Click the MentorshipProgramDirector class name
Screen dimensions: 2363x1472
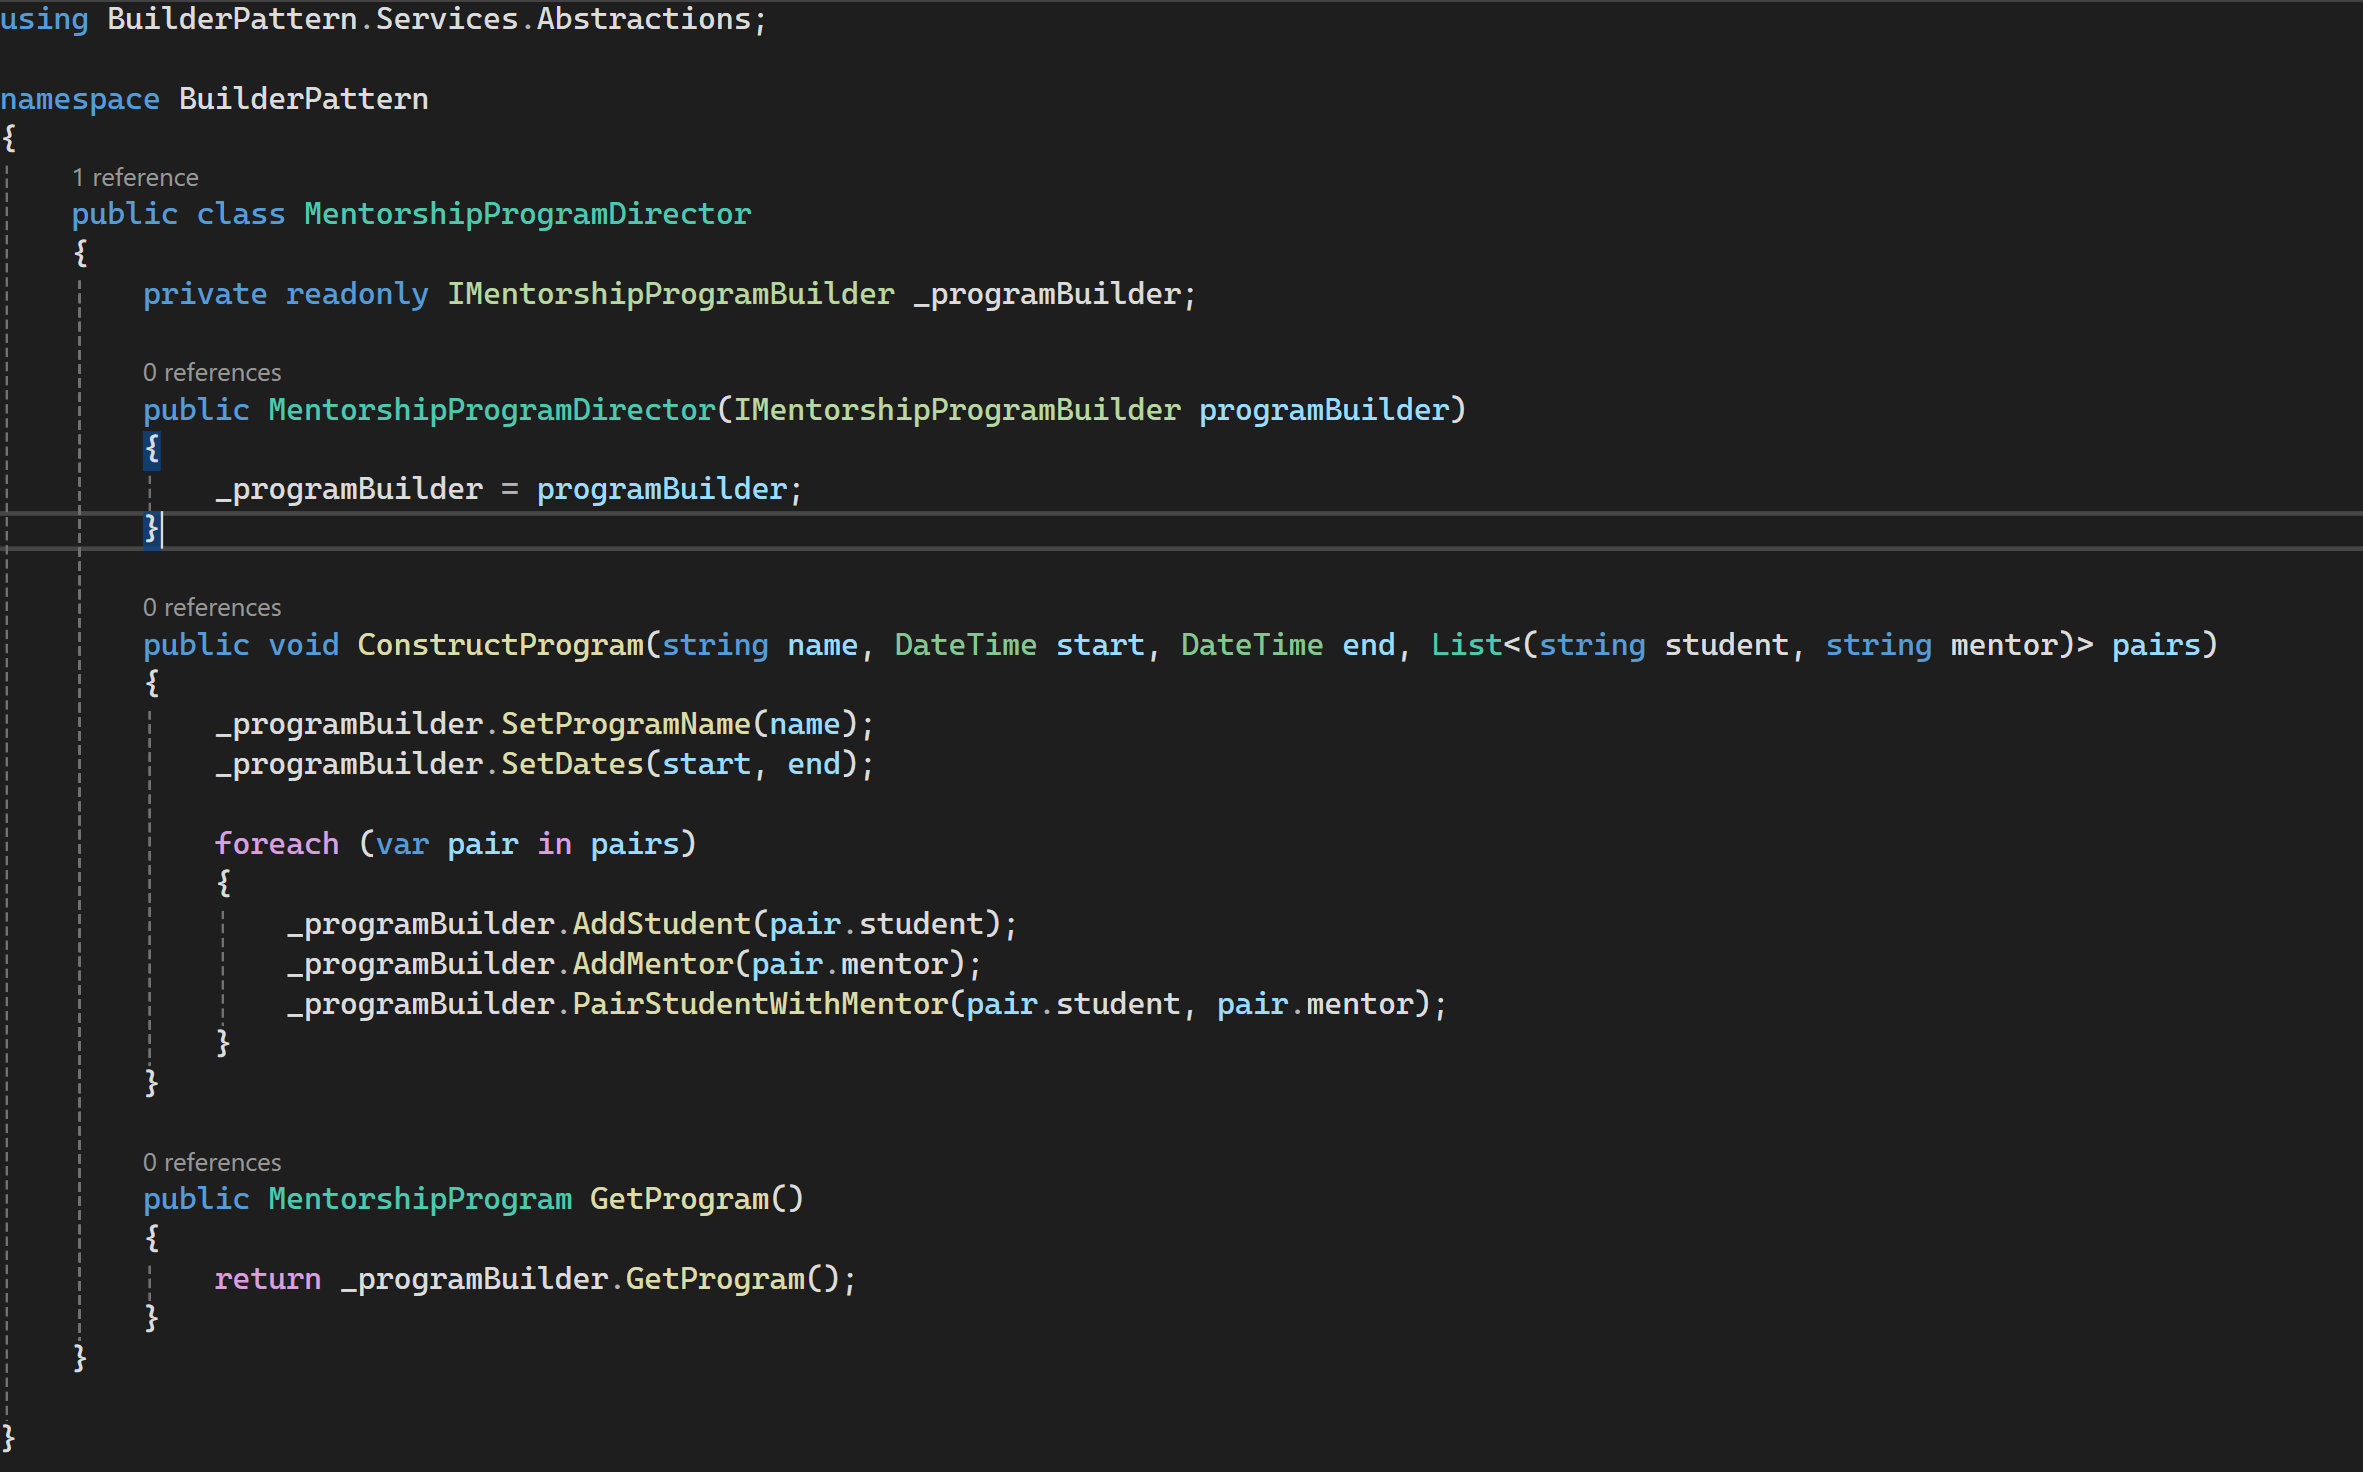point(527,214)
